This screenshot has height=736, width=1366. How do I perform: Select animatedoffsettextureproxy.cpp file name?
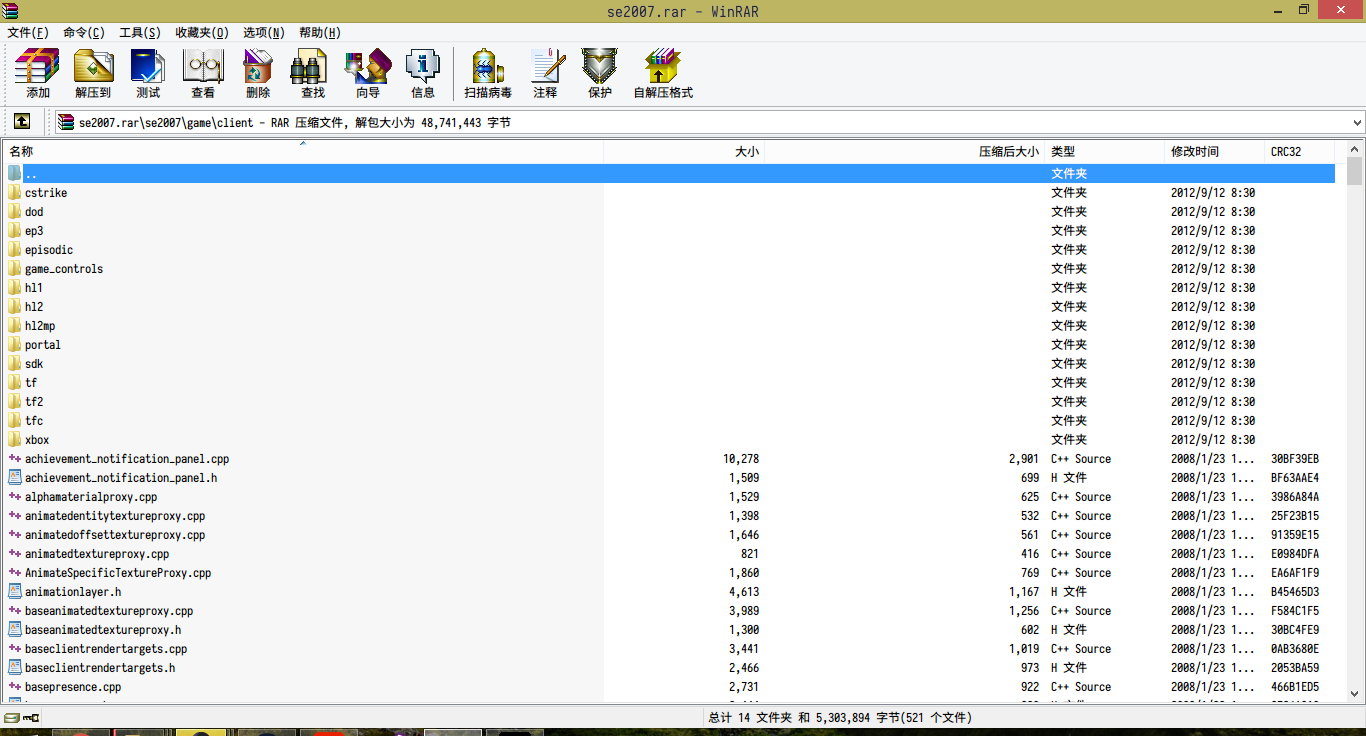pos(115,535)
